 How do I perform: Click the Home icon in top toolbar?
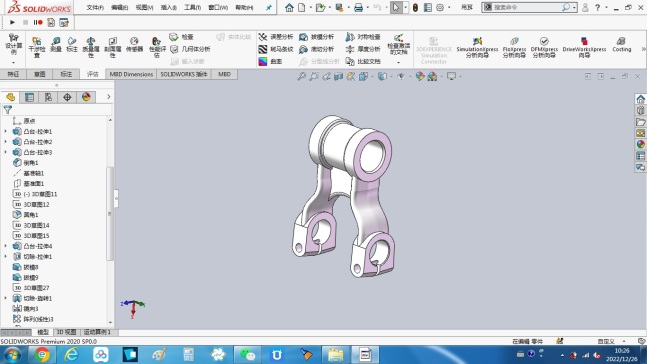pyautogui.click(x=289, y=7)
